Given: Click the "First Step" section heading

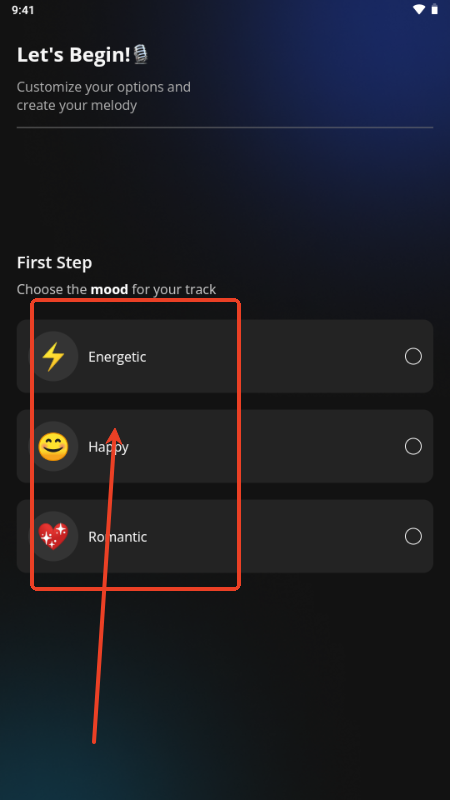Looking at the screenshot, I should [55, 263].
